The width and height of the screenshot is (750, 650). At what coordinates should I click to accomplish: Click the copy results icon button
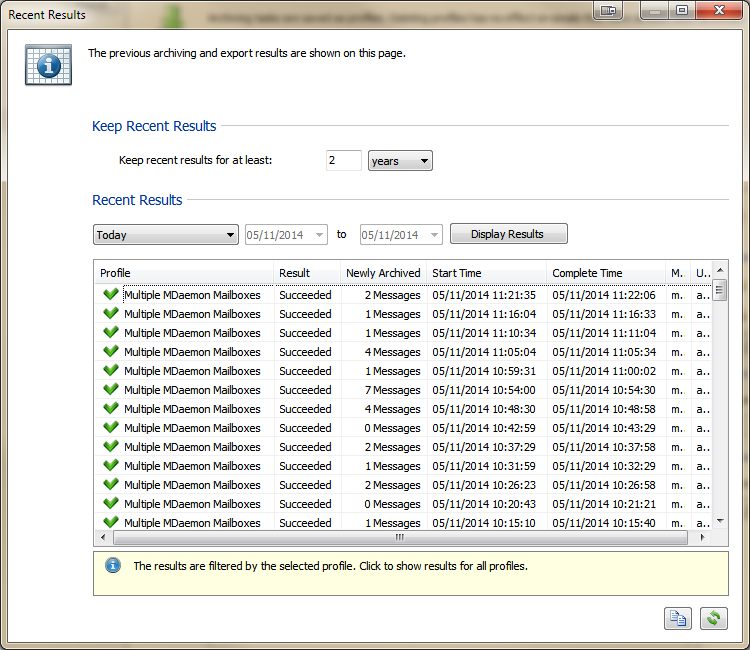pyautogui.click(x=678, y=618)
